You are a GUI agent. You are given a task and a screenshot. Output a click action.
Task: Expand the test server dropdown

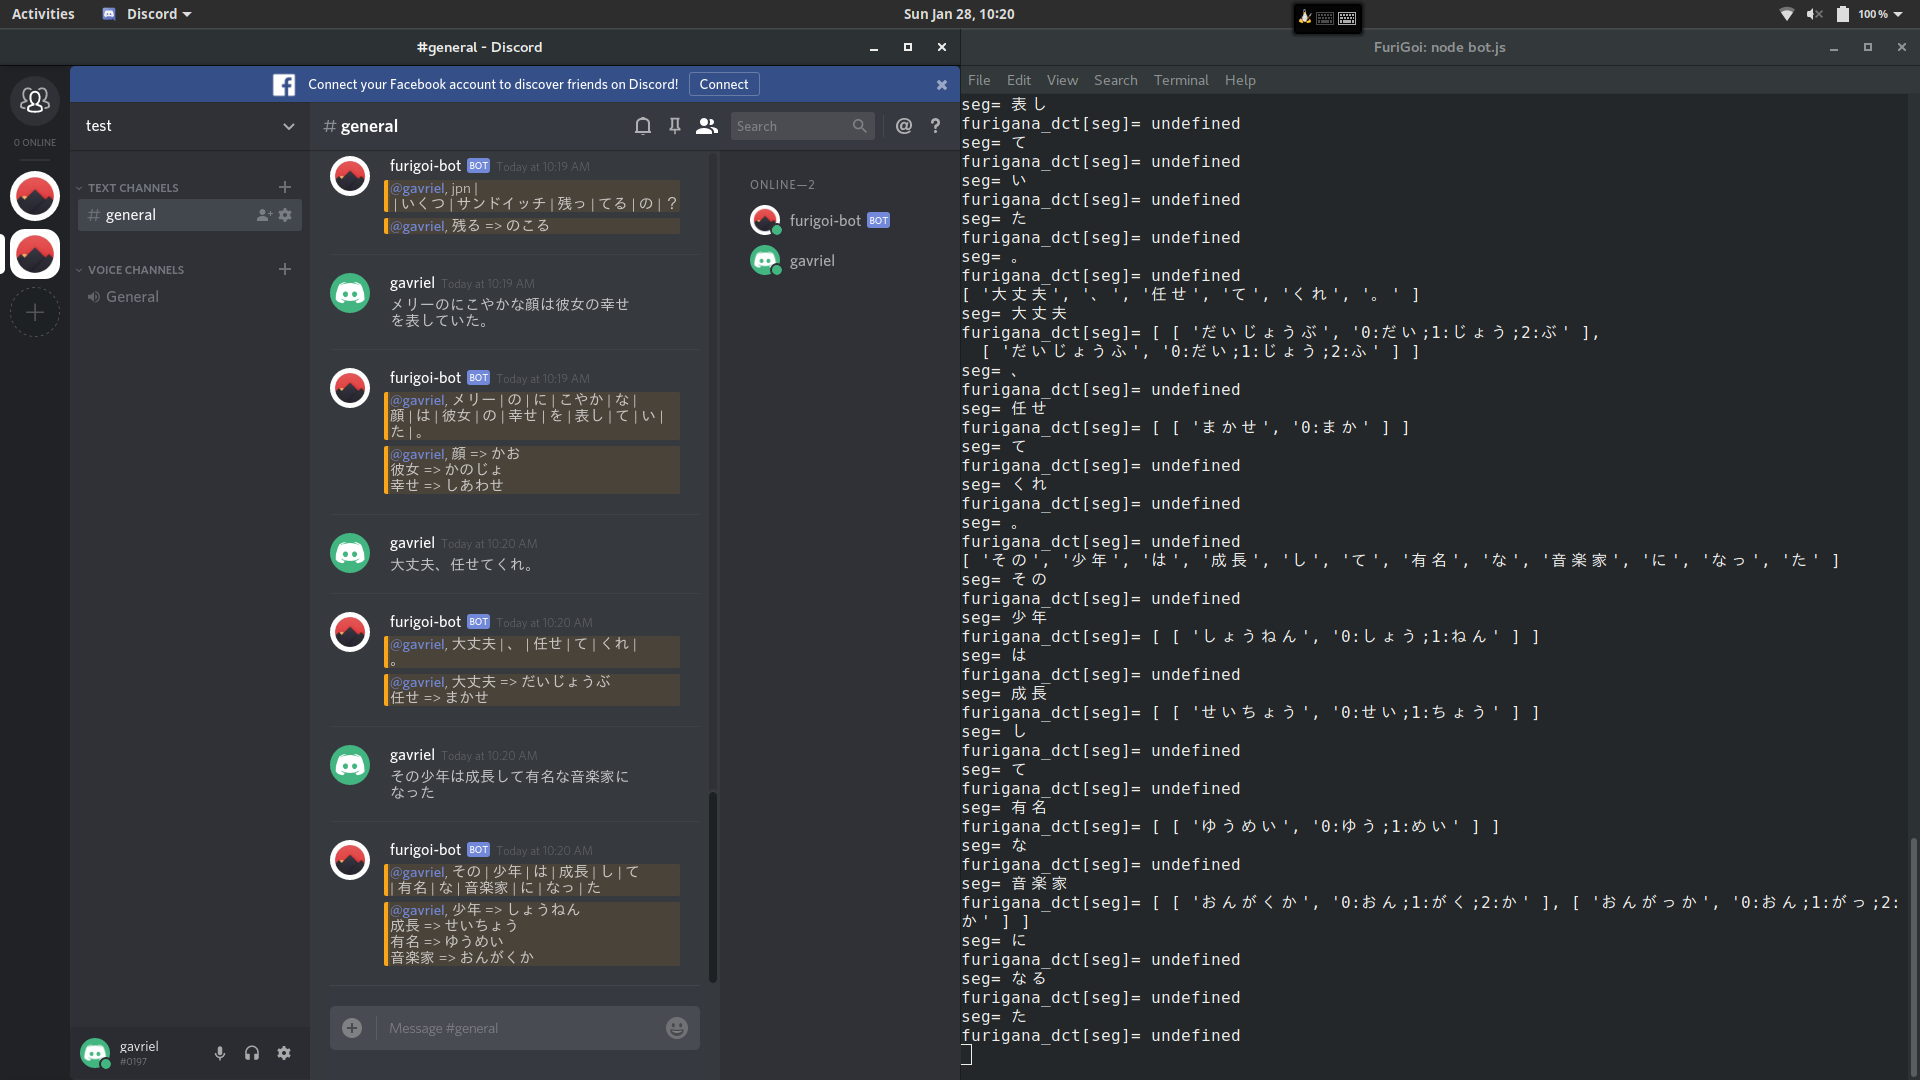(x=288, y=126)
